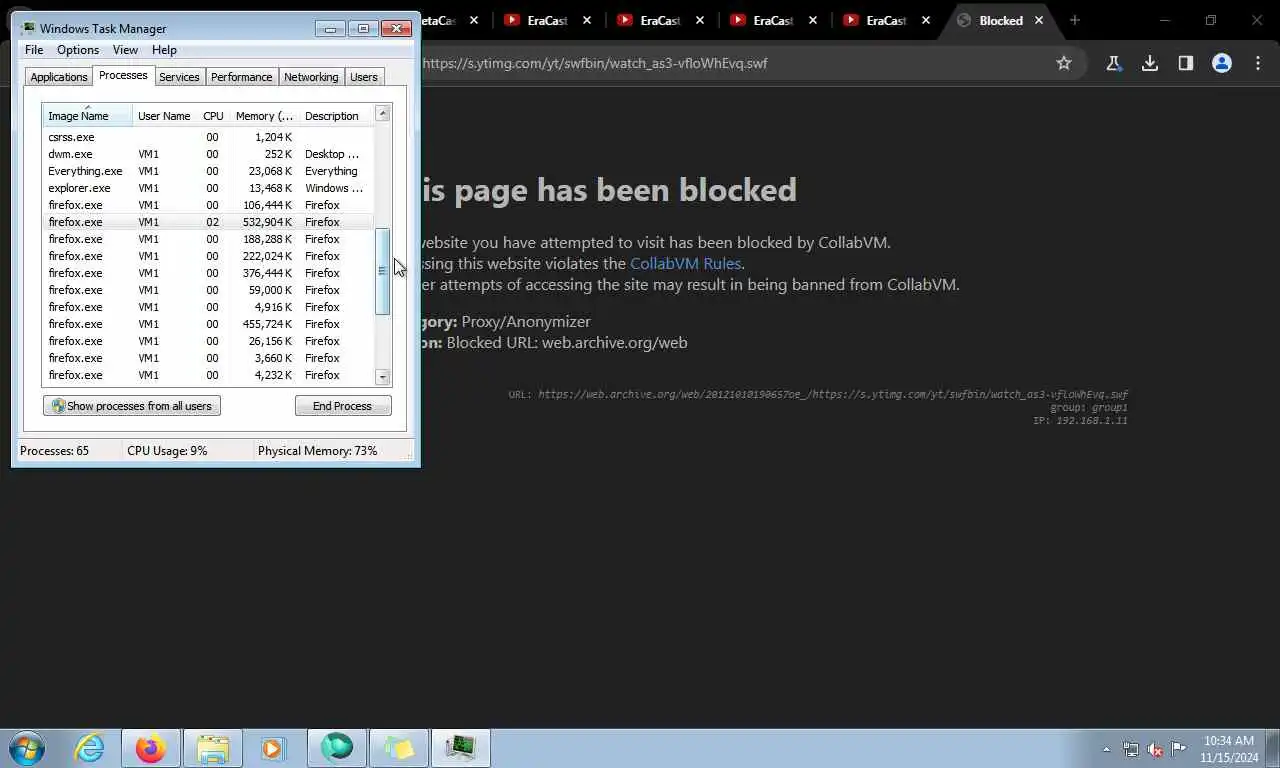Image resolution: width=1280 pixels, height=768 pixels.
Task: Select firefox.exe row using 188,288 K
Action: point(208,239)
